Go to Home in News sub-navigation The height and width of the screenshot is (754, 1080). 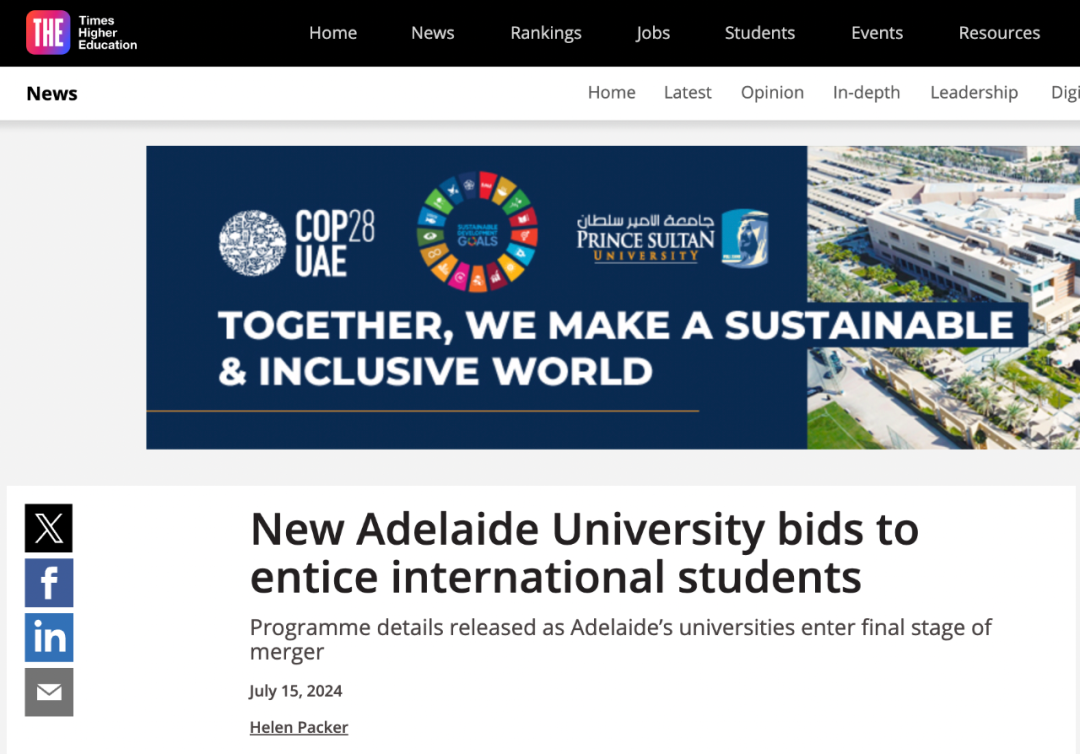coord(612,92)
